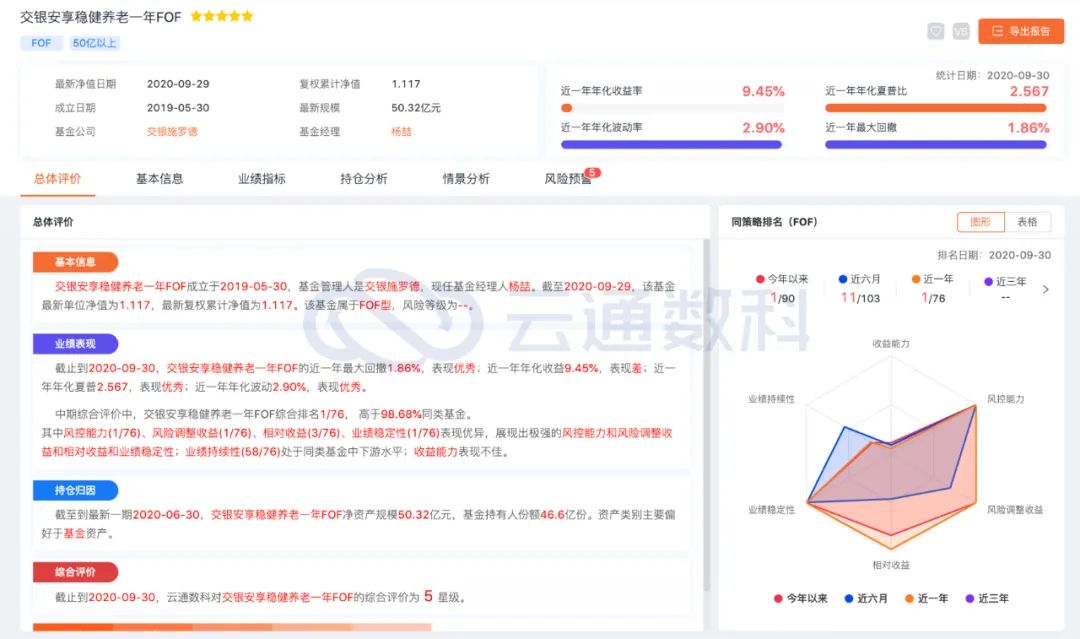1080x639 pixels.
Task: Click the 导出报告 export button
Action: (x=1021, y=31)
